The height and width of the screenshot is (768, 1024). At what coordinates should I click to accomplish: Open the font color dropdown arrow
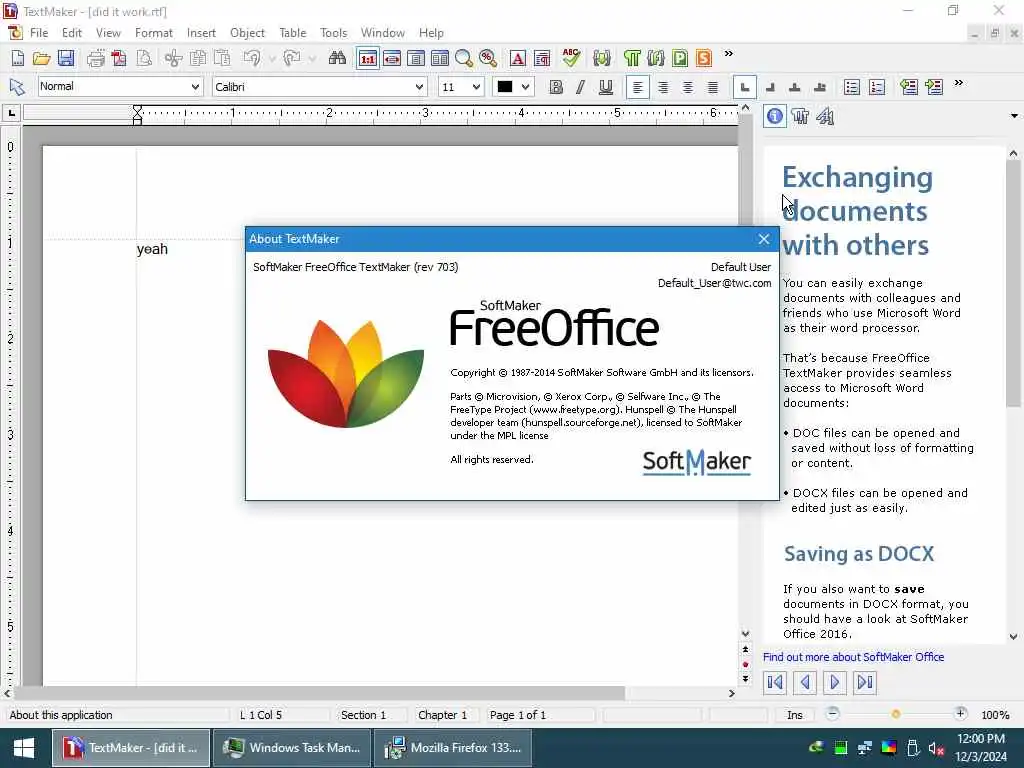[x=525, y=87]
